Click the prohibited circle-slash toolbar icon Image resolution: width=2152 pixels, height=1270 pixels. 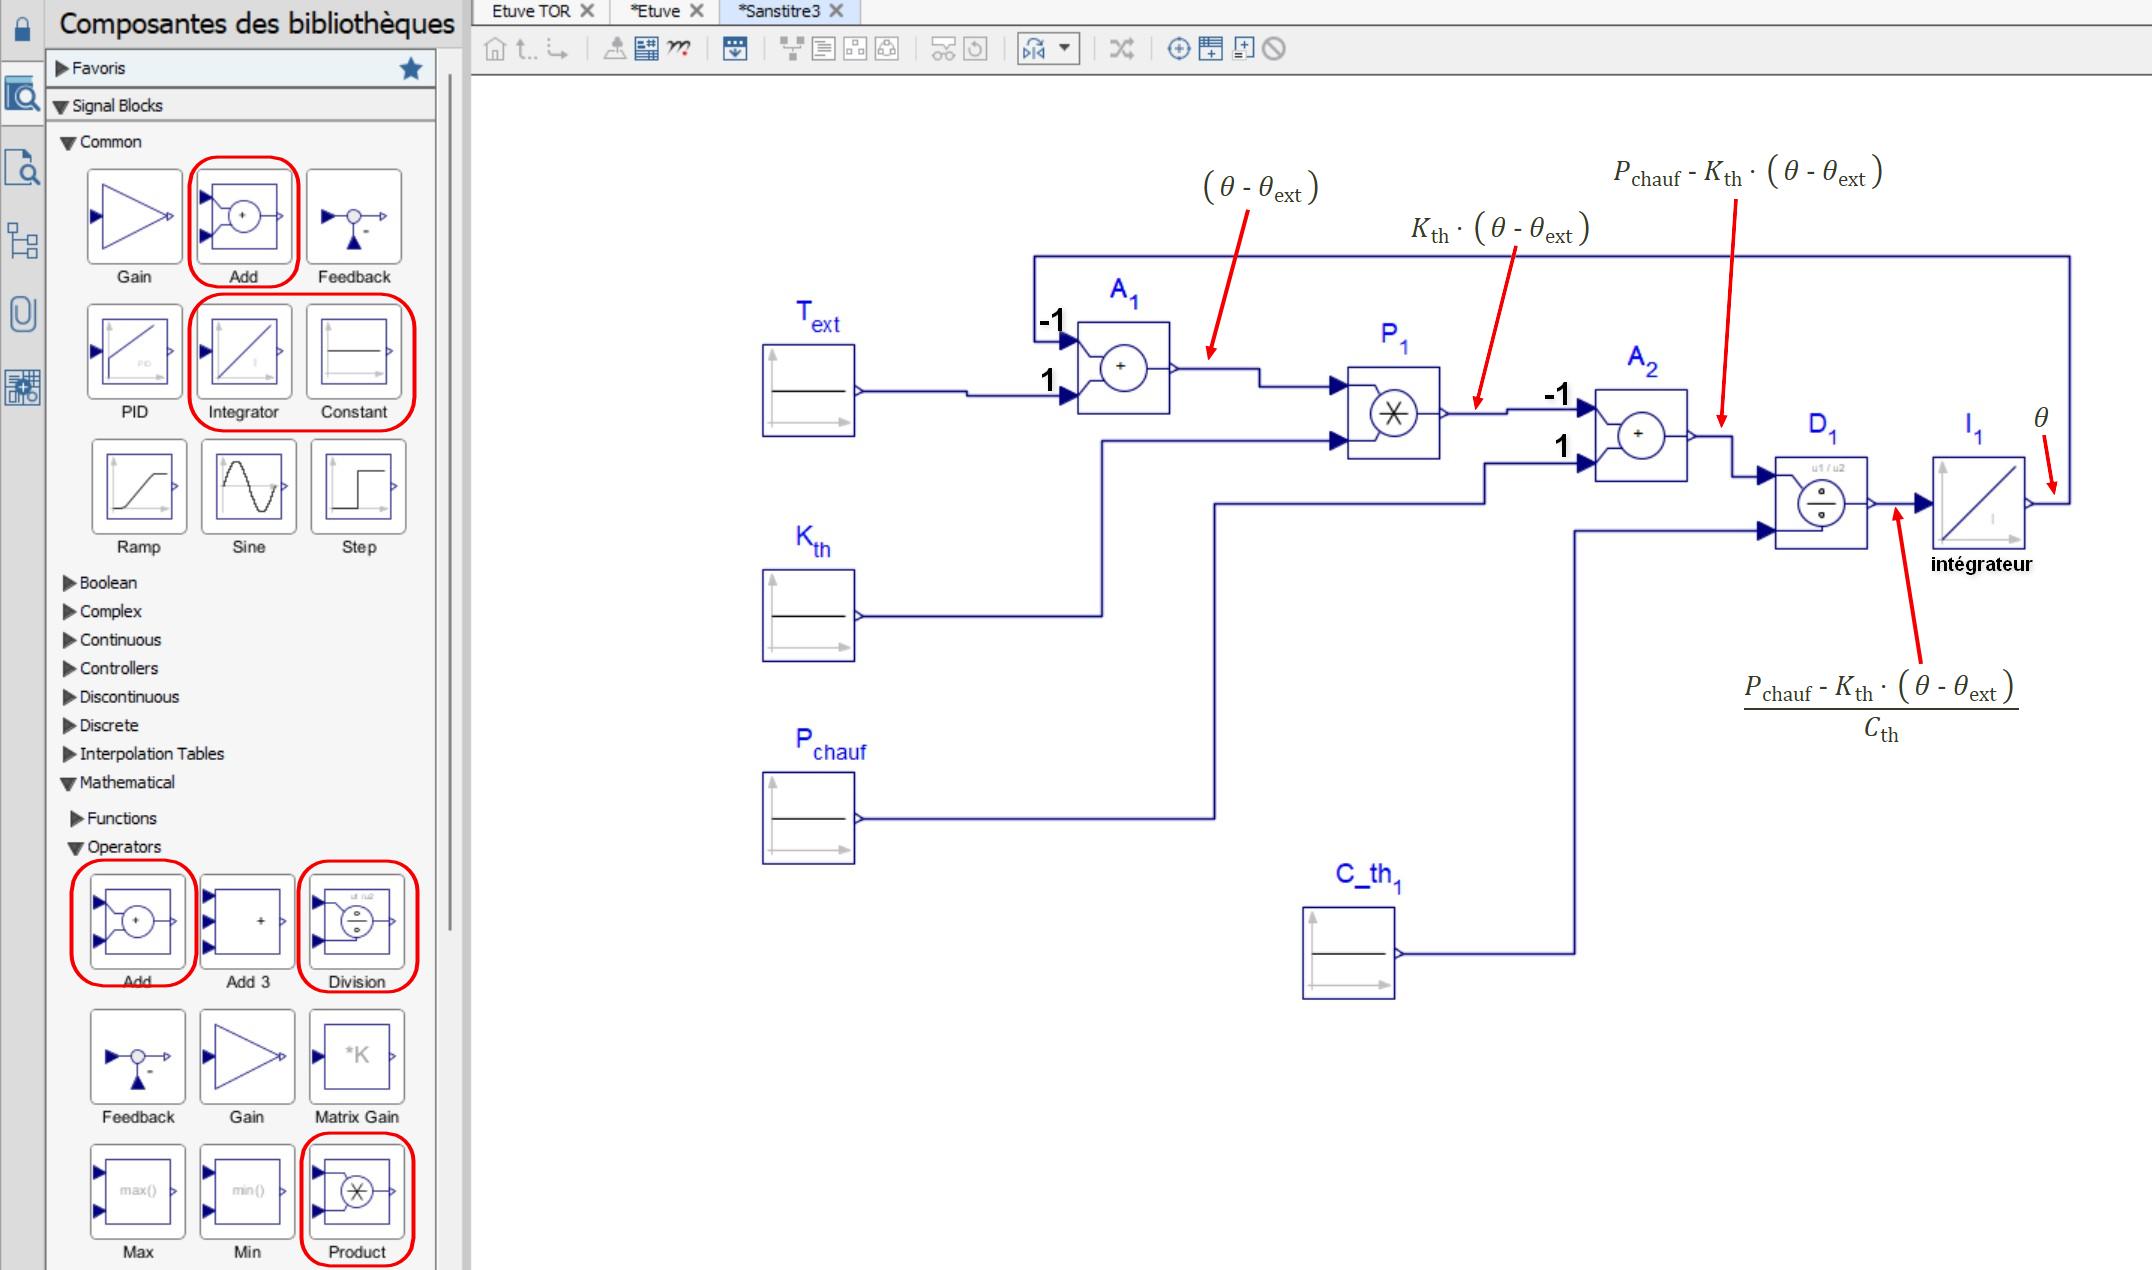(x=1274, y=49)
